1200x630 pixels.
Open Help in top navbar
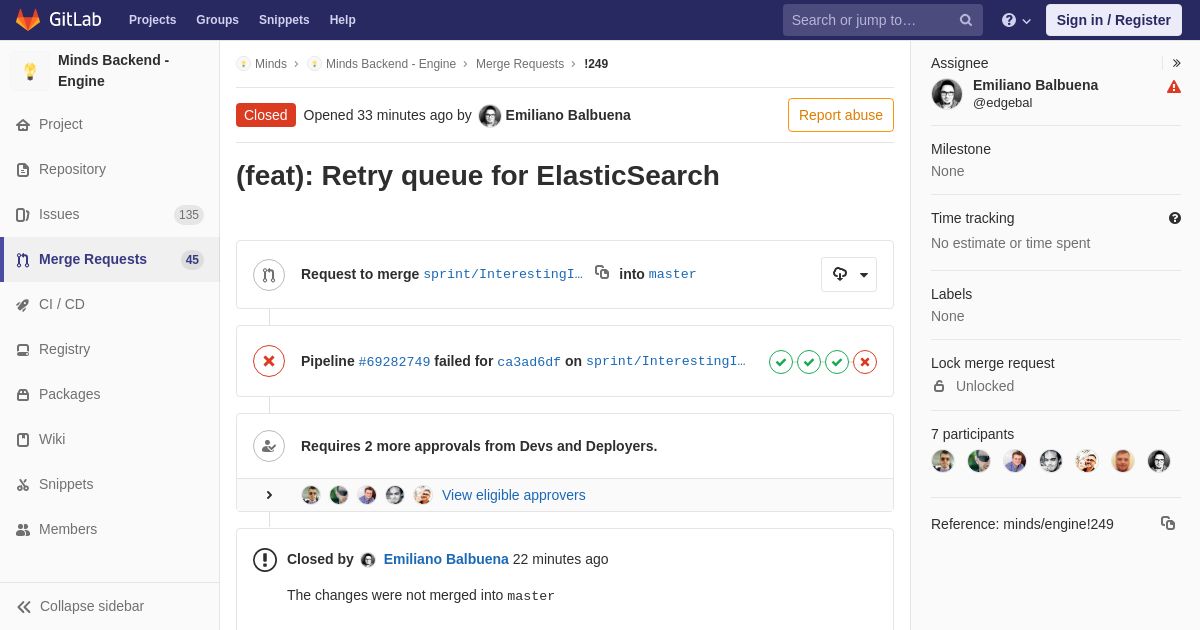point(343,20)
